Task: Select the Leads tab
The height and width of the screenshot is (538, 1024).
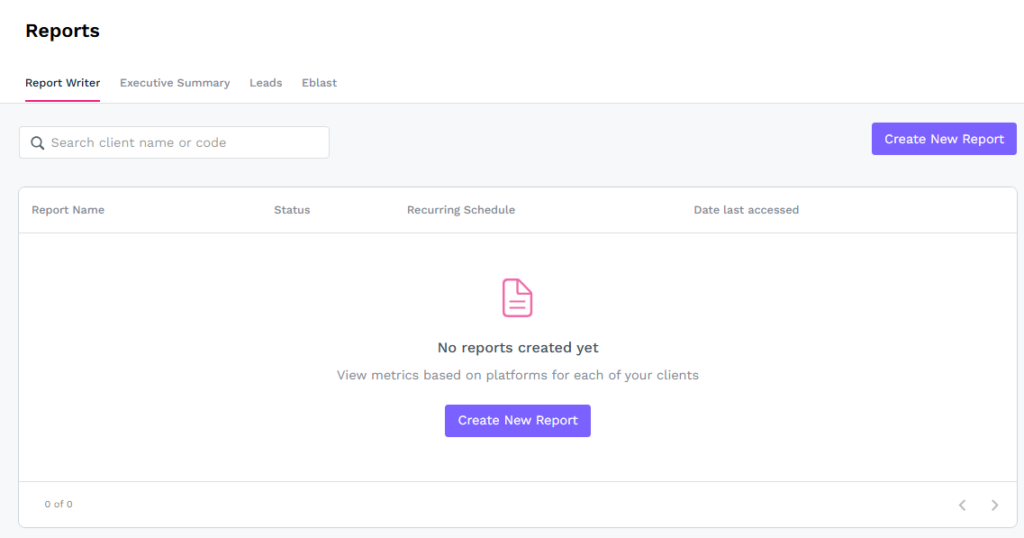Action: 266,83
